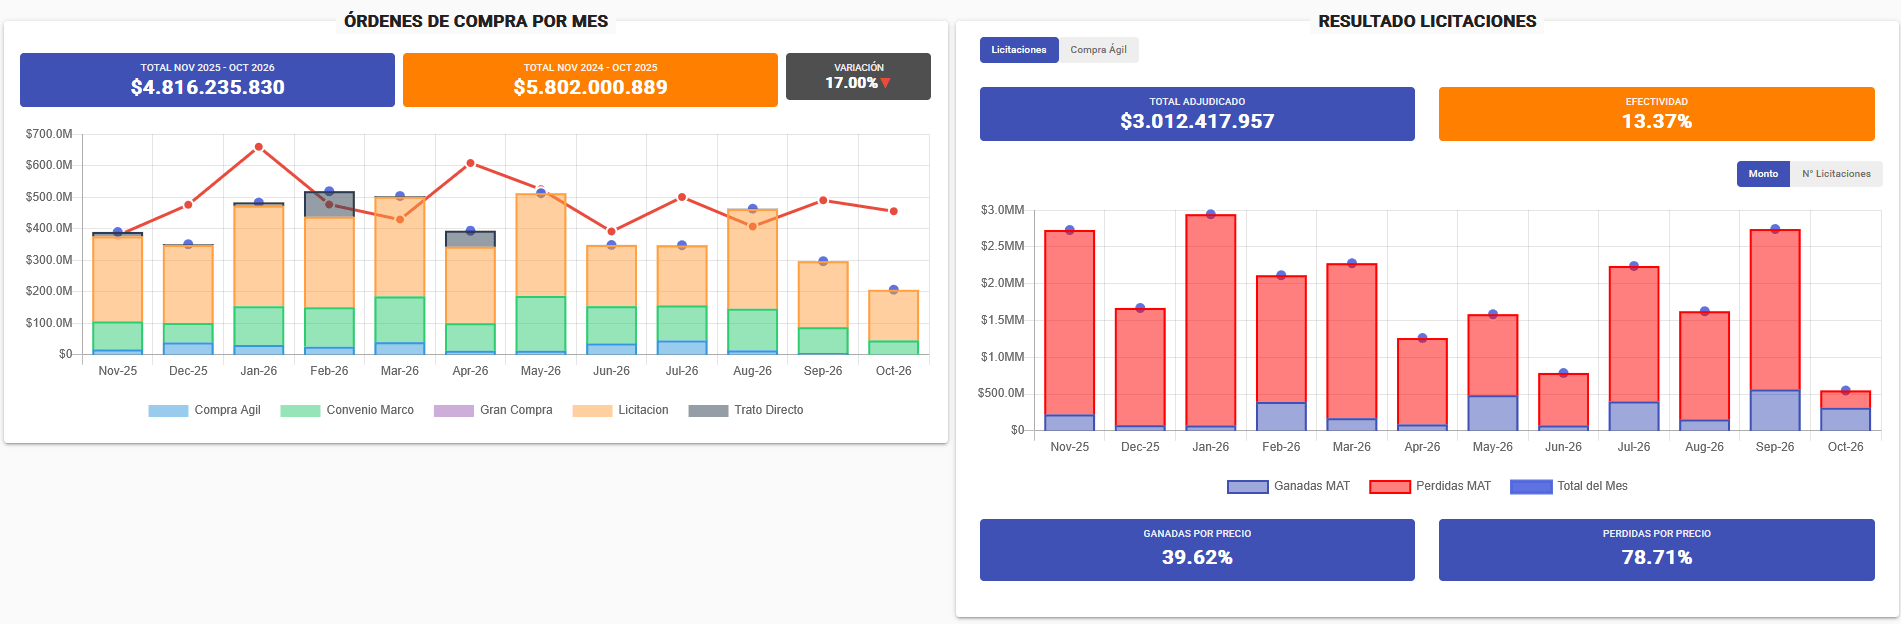
Task: Click the Total Adjudicado card
Action: (1197, 114)
